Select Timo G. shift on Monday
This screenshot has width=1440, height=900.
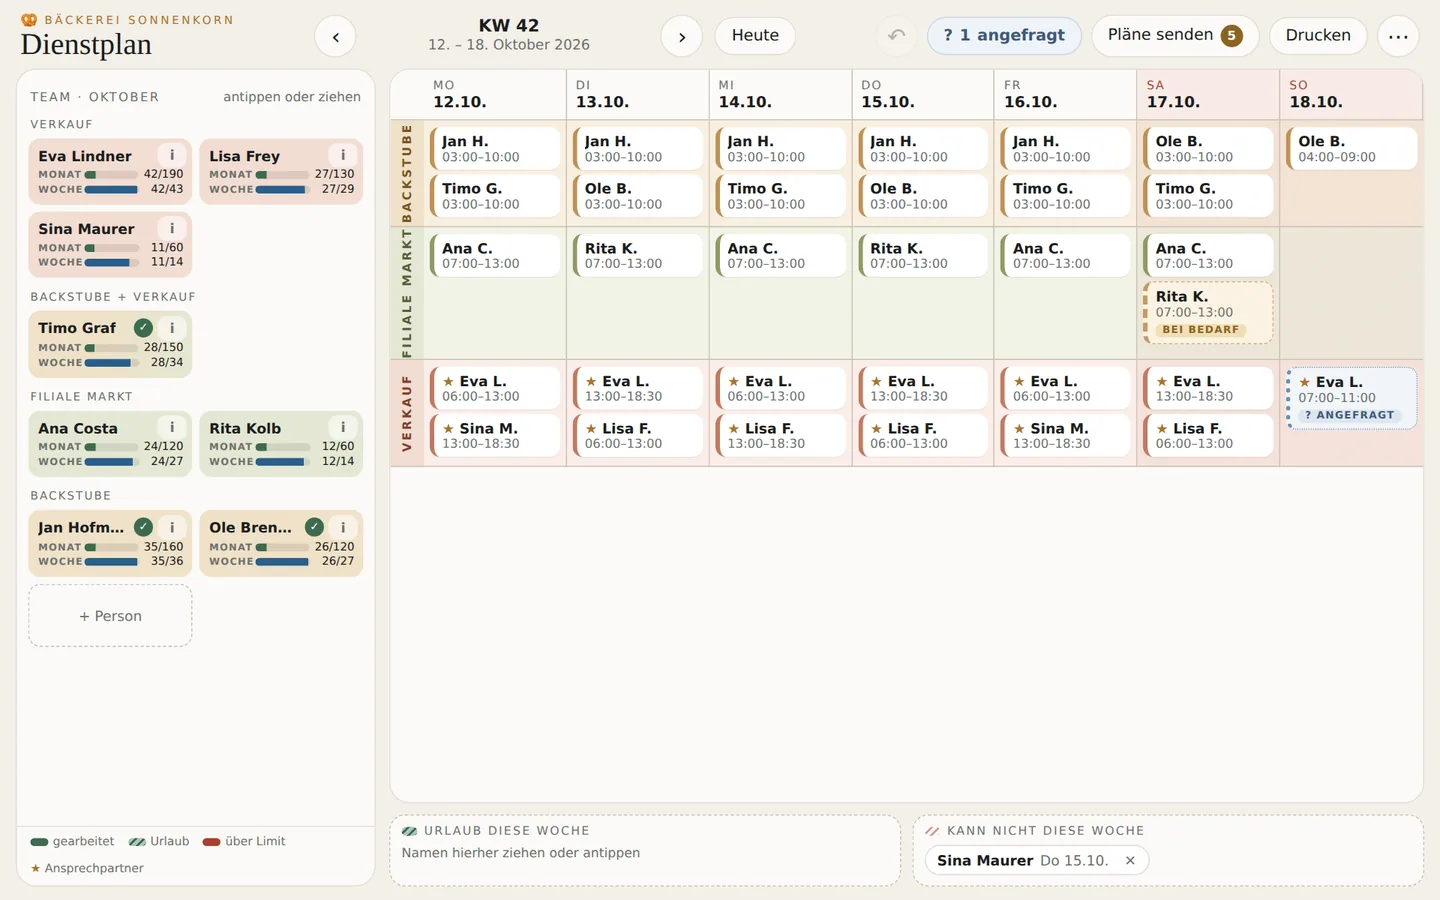(x=495, y=195)
